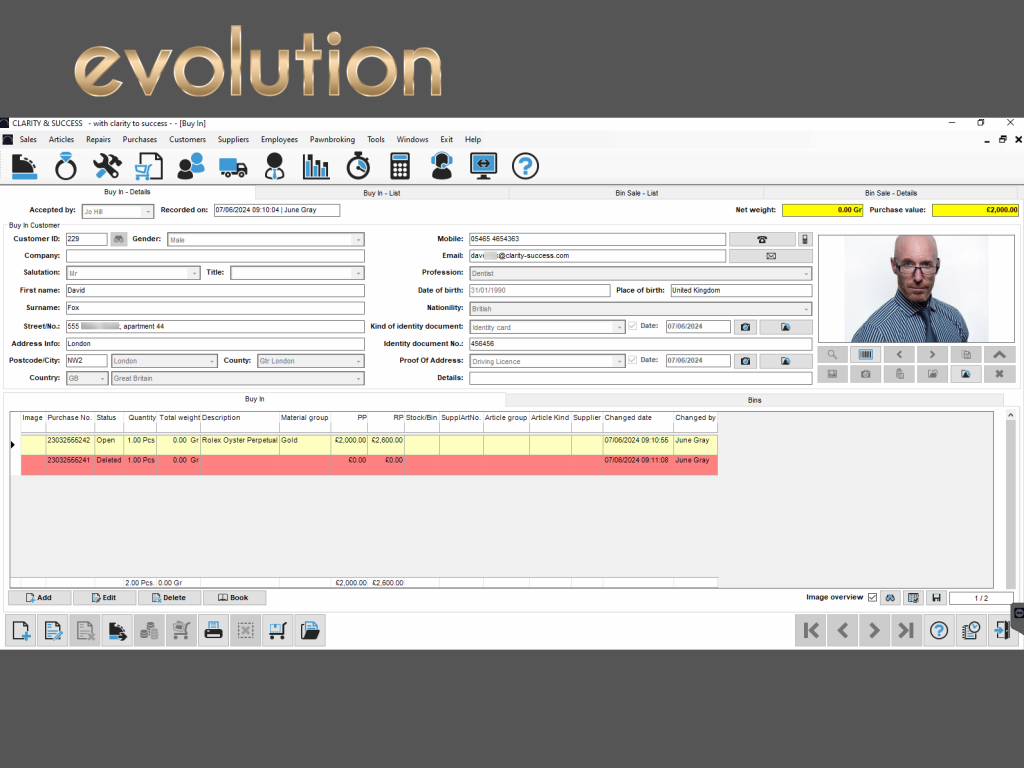Open the wrench and hammer Repairs icon

[106, 166]
